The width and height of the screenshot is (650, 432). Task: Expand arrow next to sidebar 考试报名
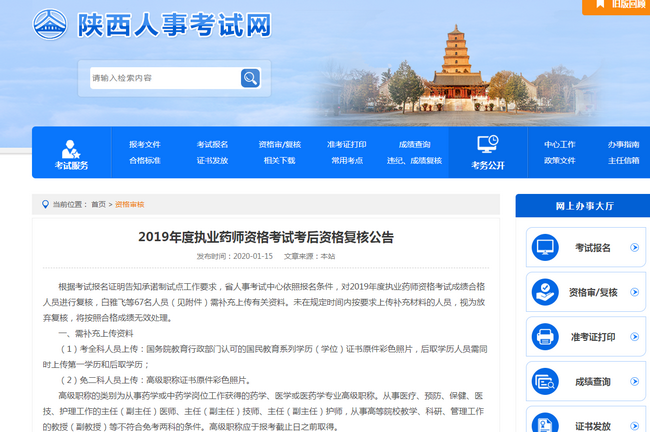tap(634, 247)
